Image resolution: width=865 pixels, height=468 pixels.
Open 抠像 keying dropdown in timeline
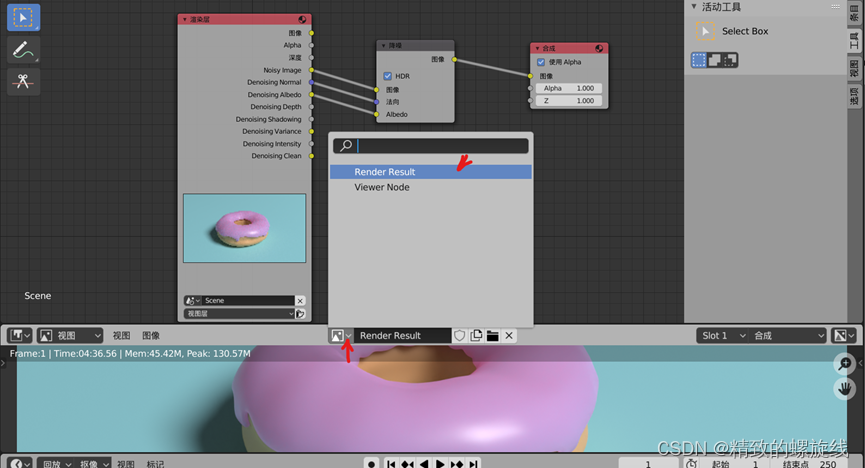point(93,464)
